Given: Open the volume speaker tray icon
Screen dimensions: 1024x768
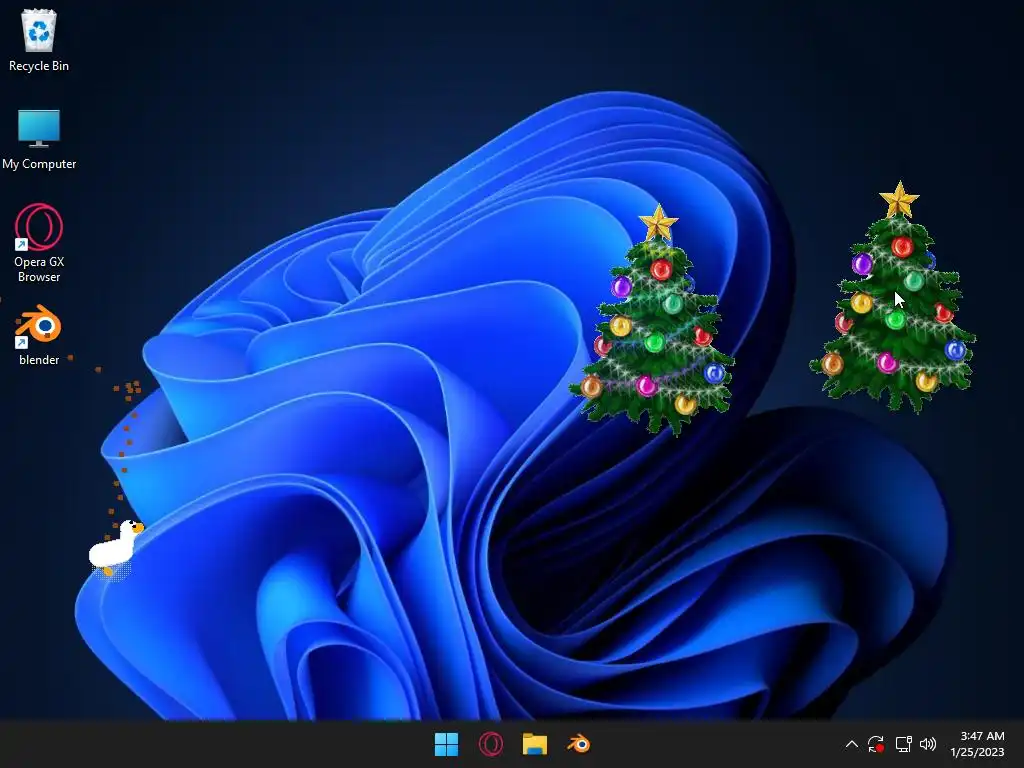Looking at the screenshot, I should pyautogui.click(x=927, y=744).
